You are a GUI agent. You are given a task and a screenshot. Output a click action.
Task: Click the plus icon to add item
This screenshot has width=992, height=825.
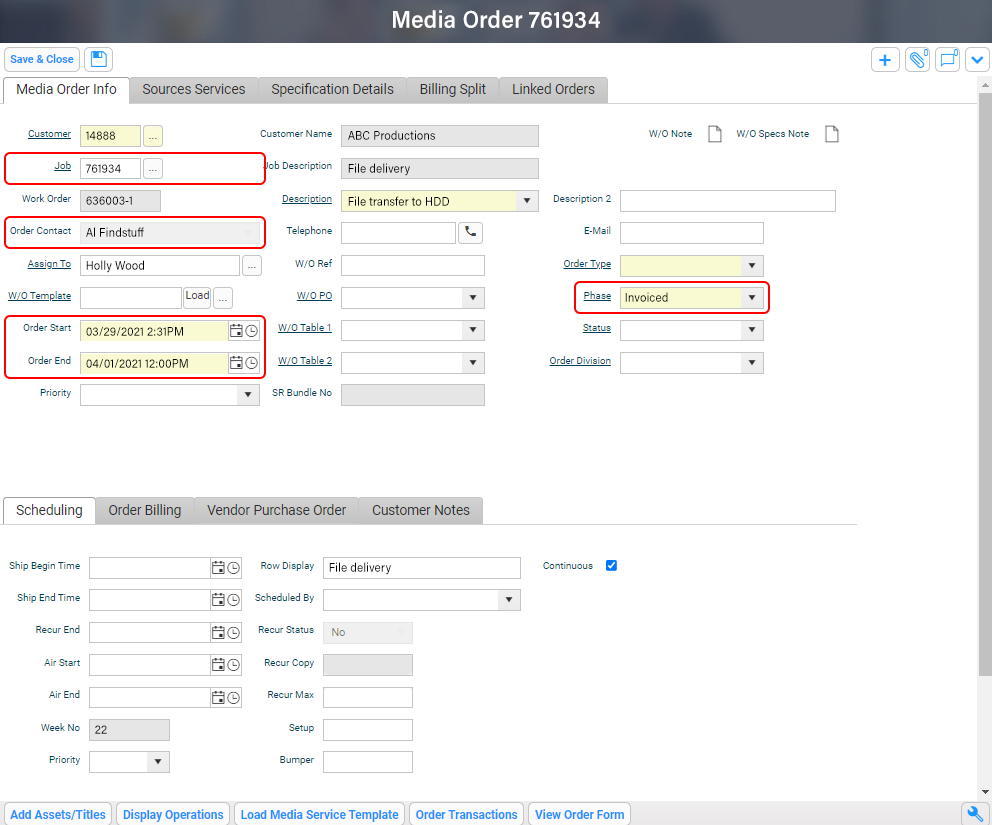[885, 59]
